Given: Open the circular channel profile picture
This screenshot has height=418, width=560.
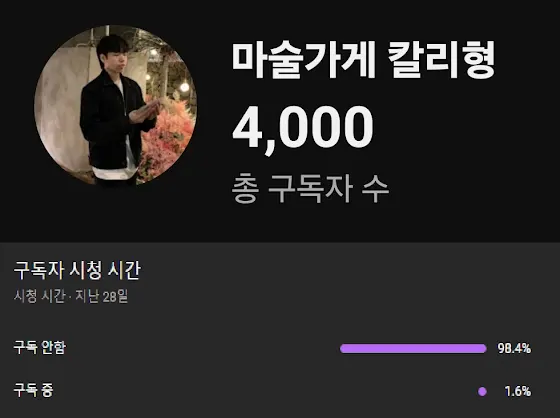Looking at the screenshot, I should pos(115,105).
